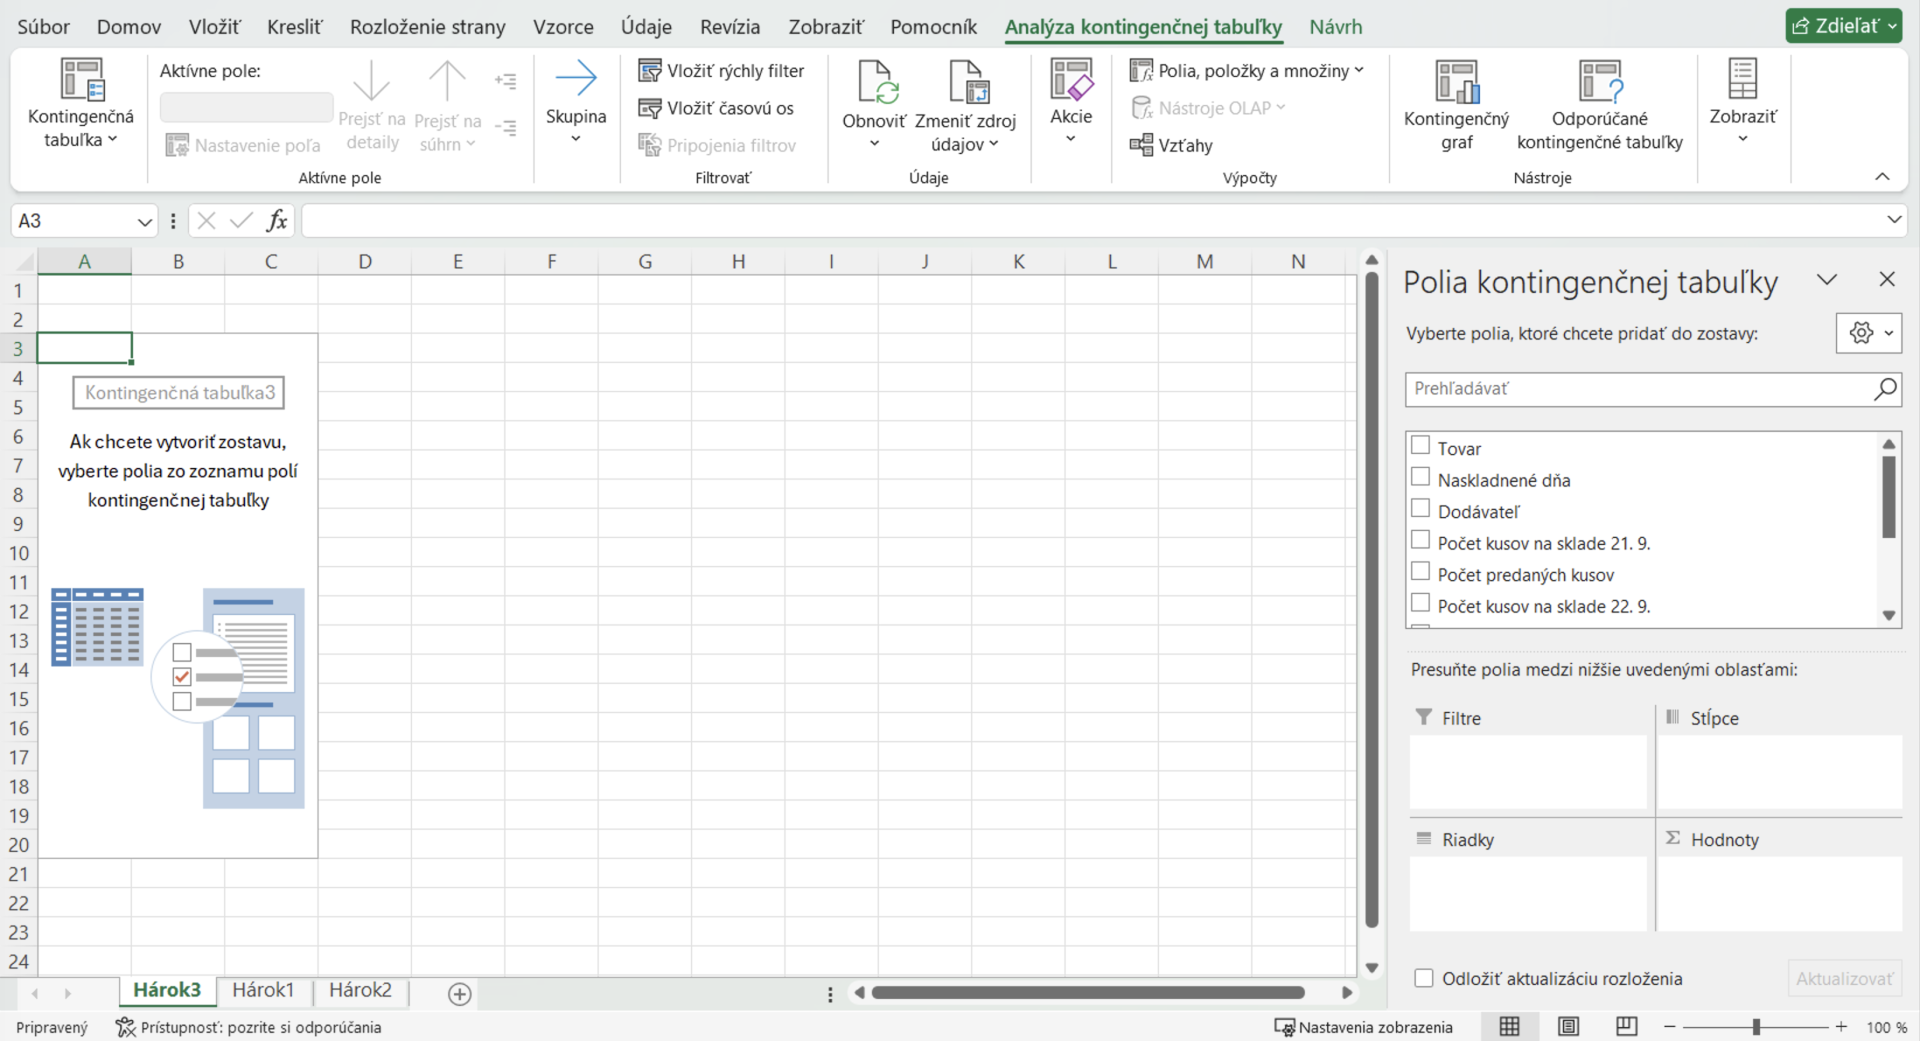The height and width of the screenshot is (1041, 1920).
Task: Open the field list gear Tools dropdown
Action: (1868, 333)
